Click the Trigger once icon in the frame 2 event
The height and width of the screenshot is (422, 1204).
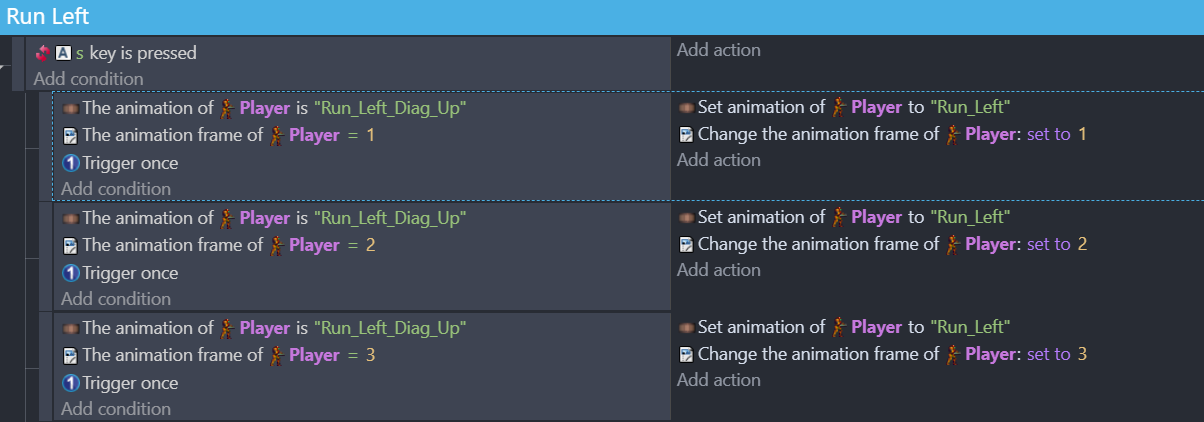click(70, 273)
